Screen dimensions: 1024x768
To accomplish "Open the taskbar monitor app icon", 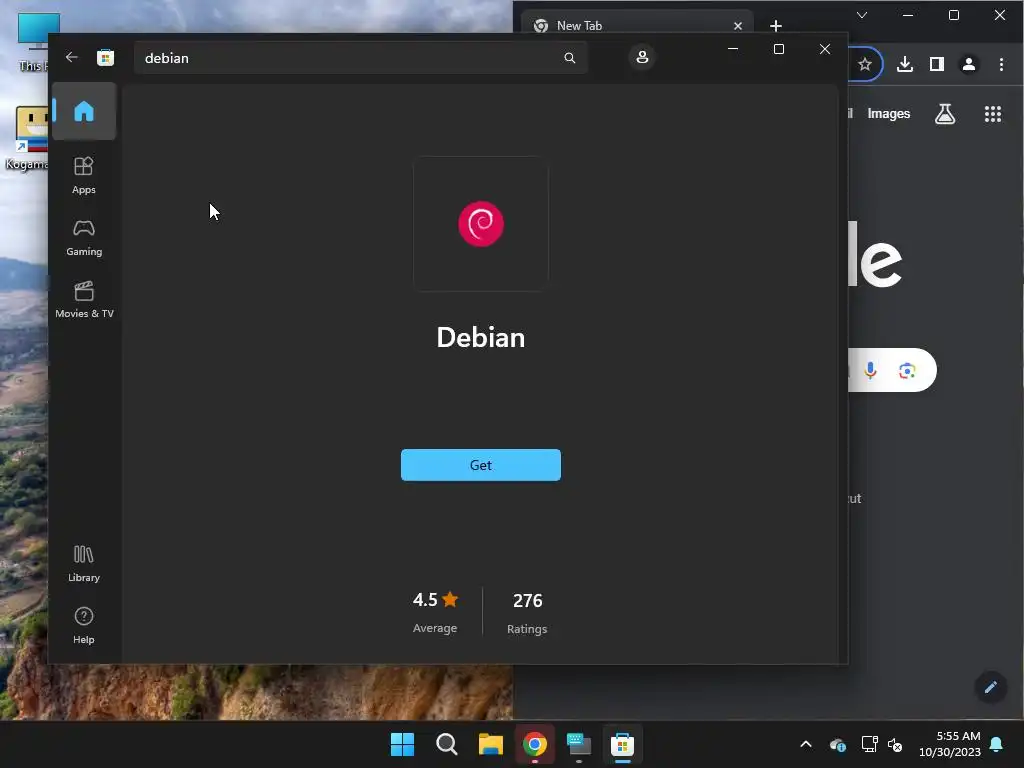I will pyautogui.click(x=579, y=744).
